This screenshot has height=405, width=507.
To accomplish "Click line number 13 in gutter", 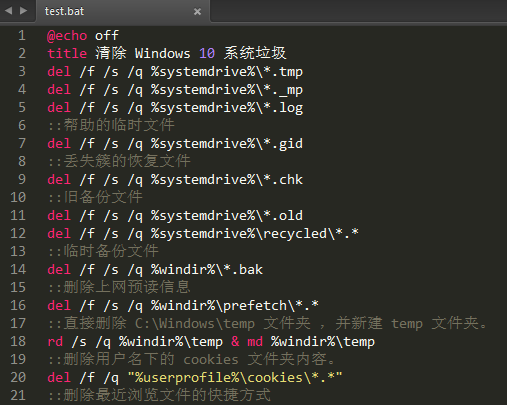I will (18, 251).
